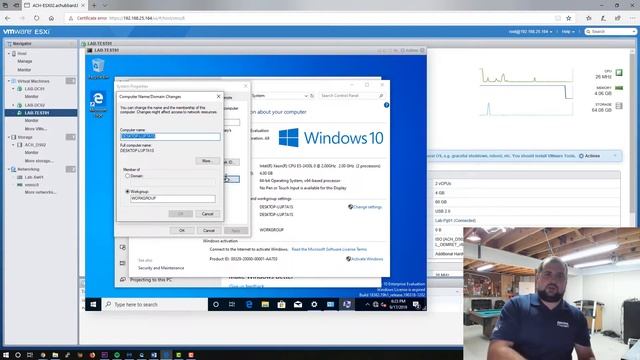Click the help icon in System window
The width and height of the screenshot is (640, 360).
point(386,105)
